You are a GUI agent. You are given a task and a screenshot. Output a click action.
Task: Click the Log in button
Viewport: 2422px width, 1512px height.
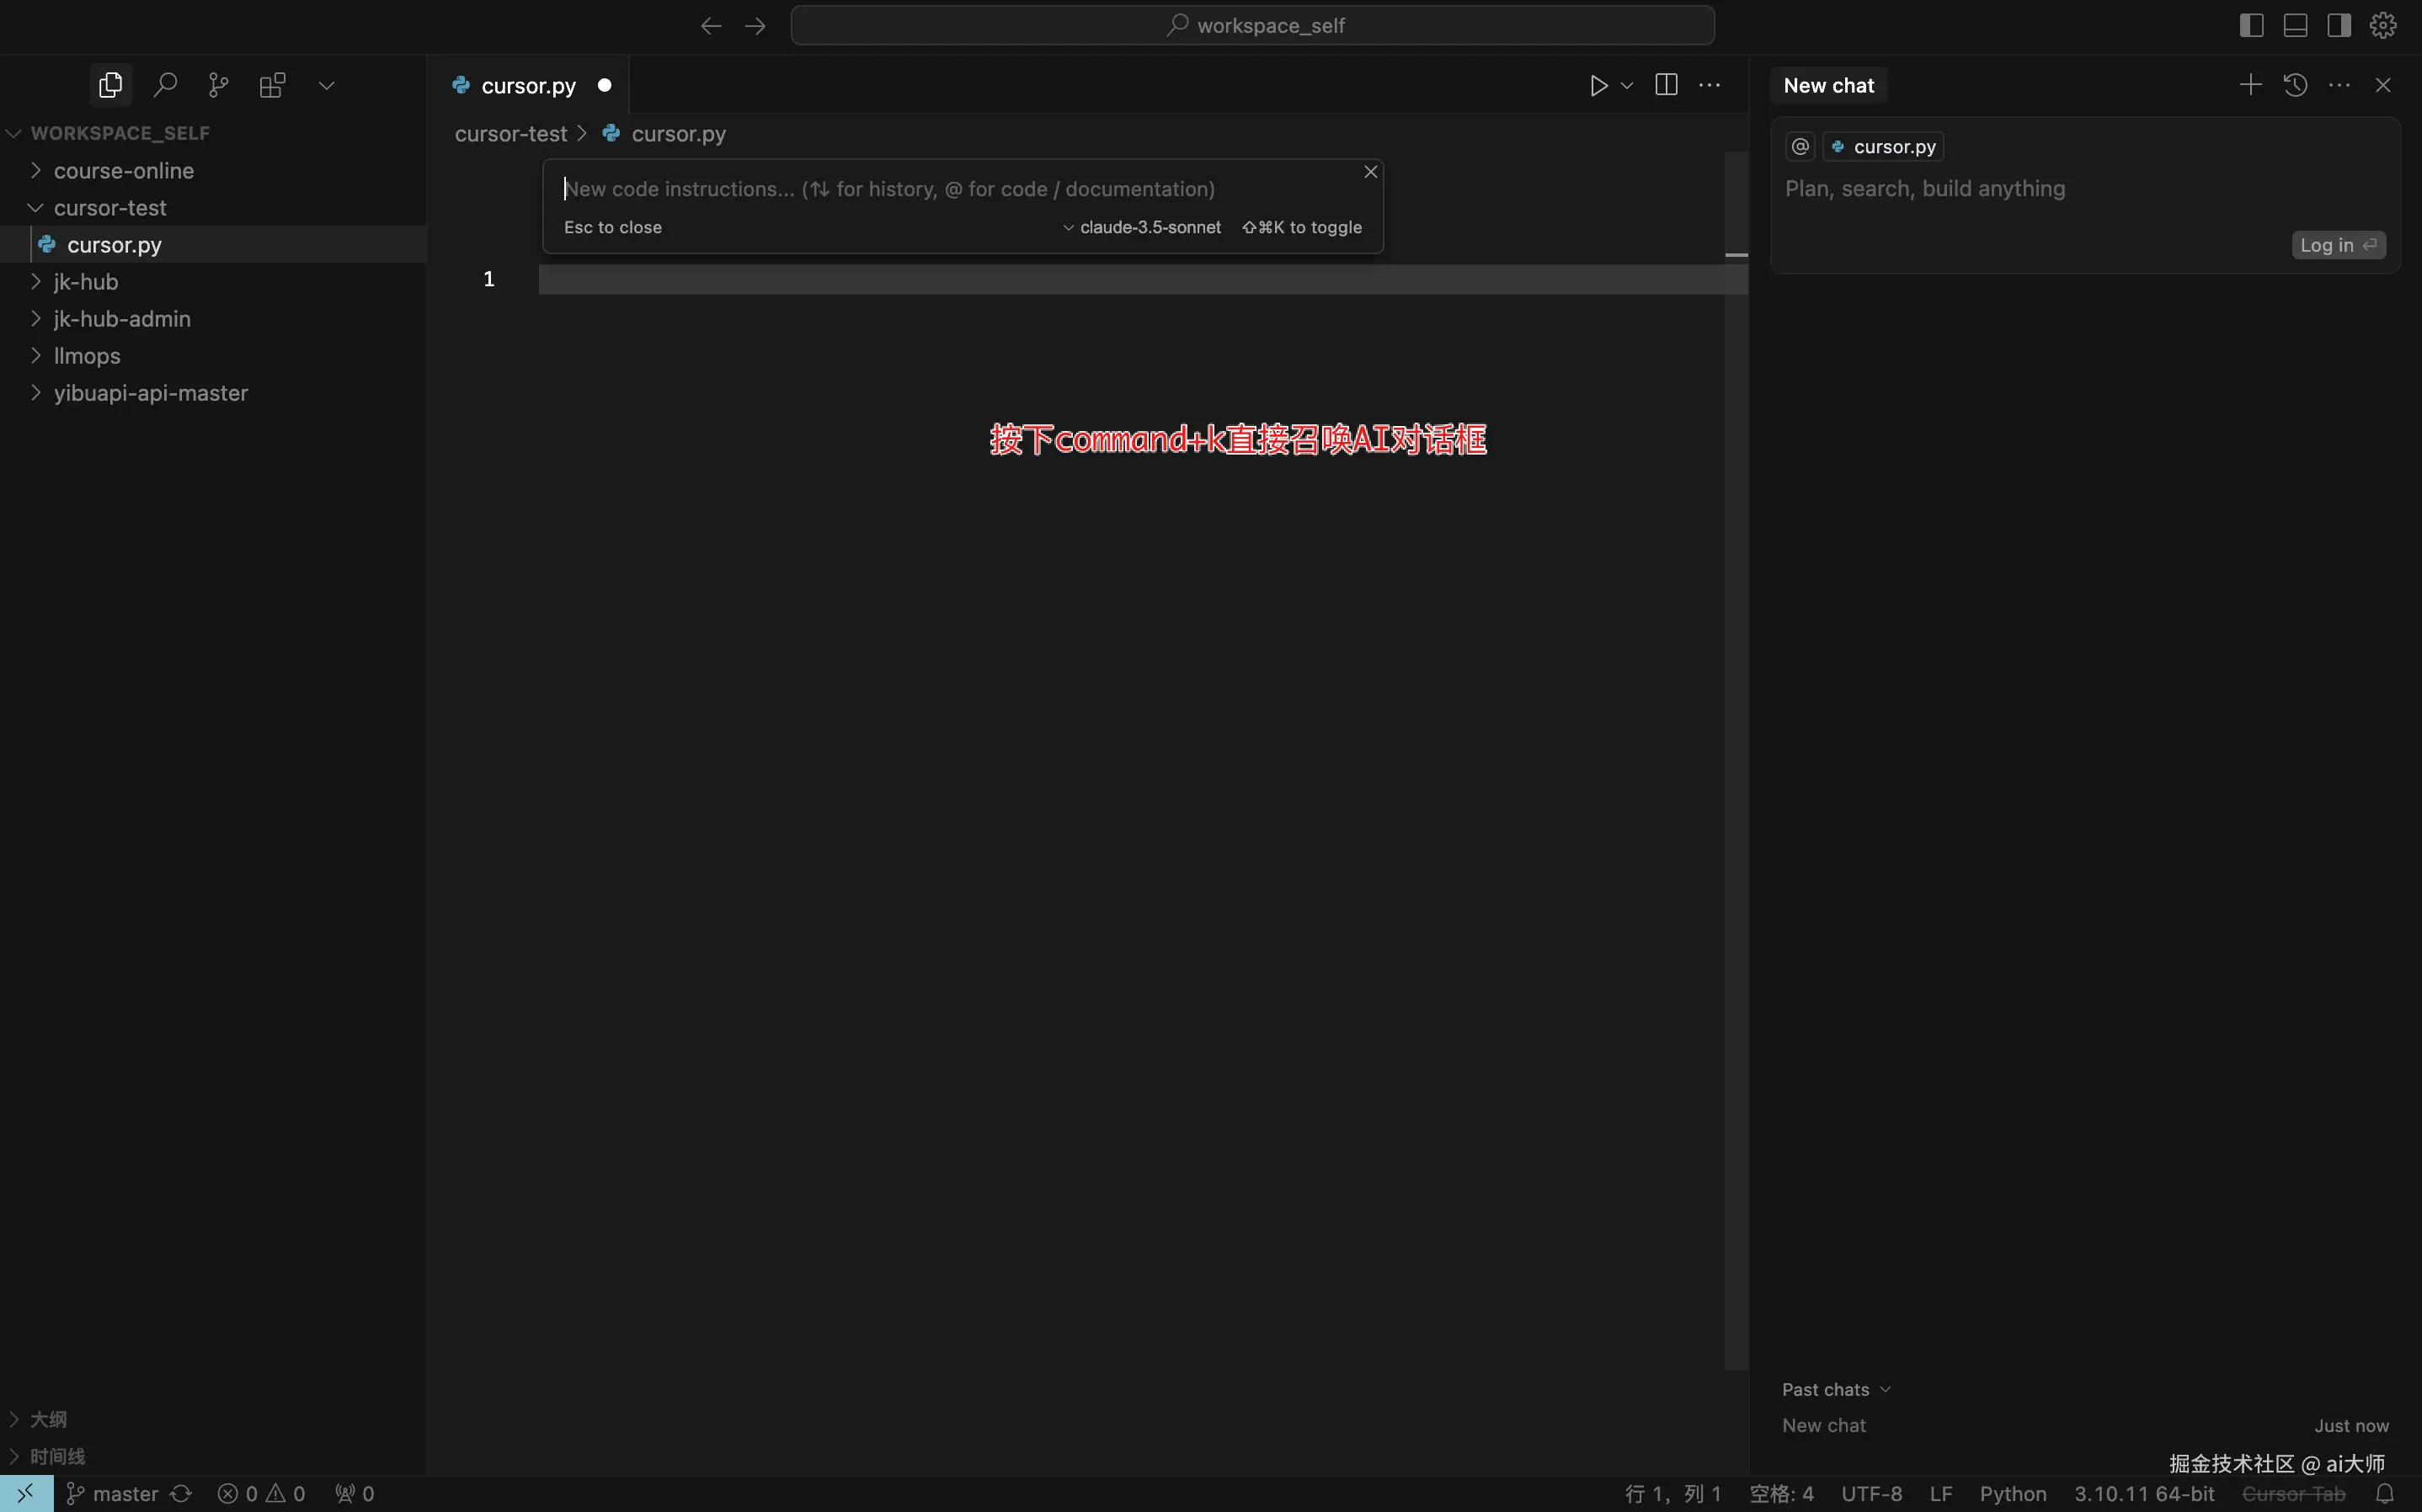point(2337,245)
